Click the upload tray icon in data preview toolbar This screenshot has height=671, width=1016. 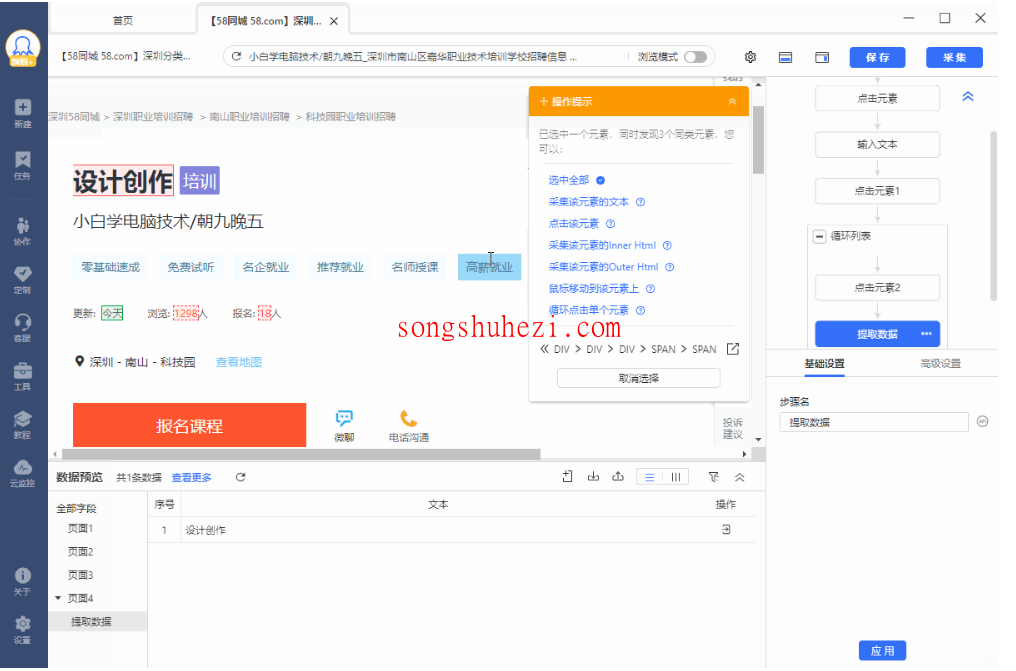point(618,477)
